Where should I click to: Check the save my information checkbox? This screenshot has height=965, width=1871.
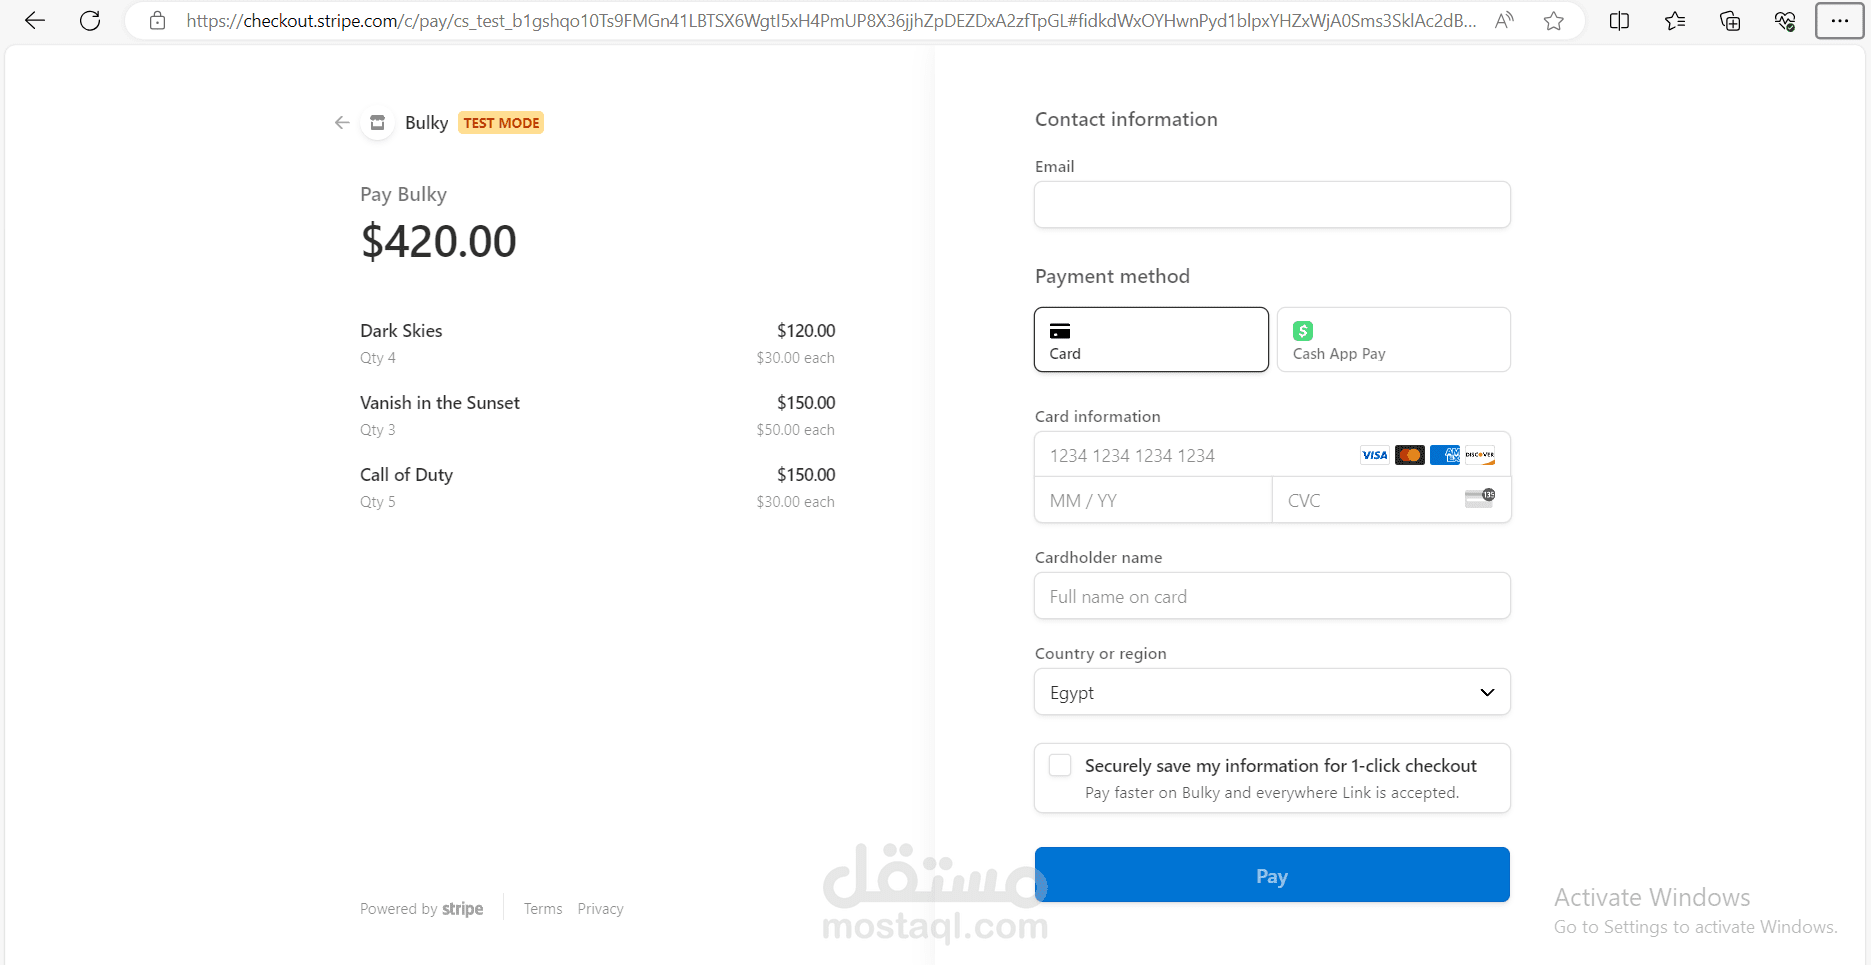(x=1060, y=766)
